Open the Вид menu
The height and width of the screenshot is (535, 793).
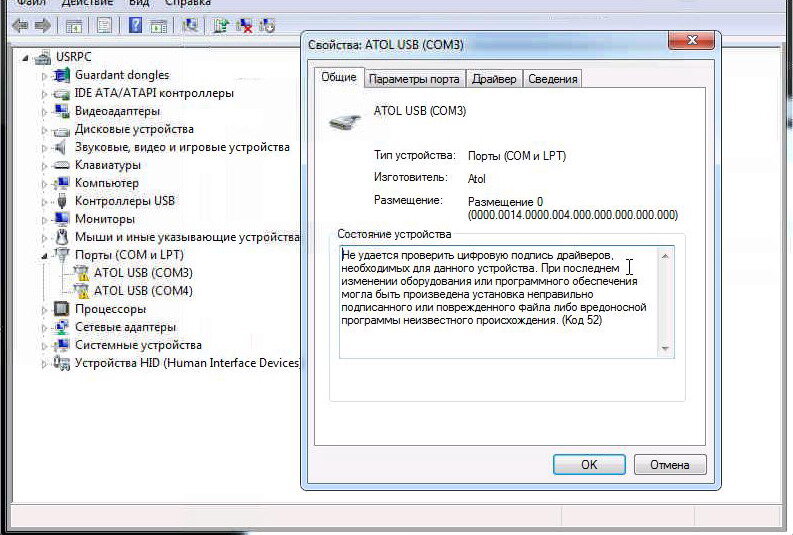click(139, 3)
